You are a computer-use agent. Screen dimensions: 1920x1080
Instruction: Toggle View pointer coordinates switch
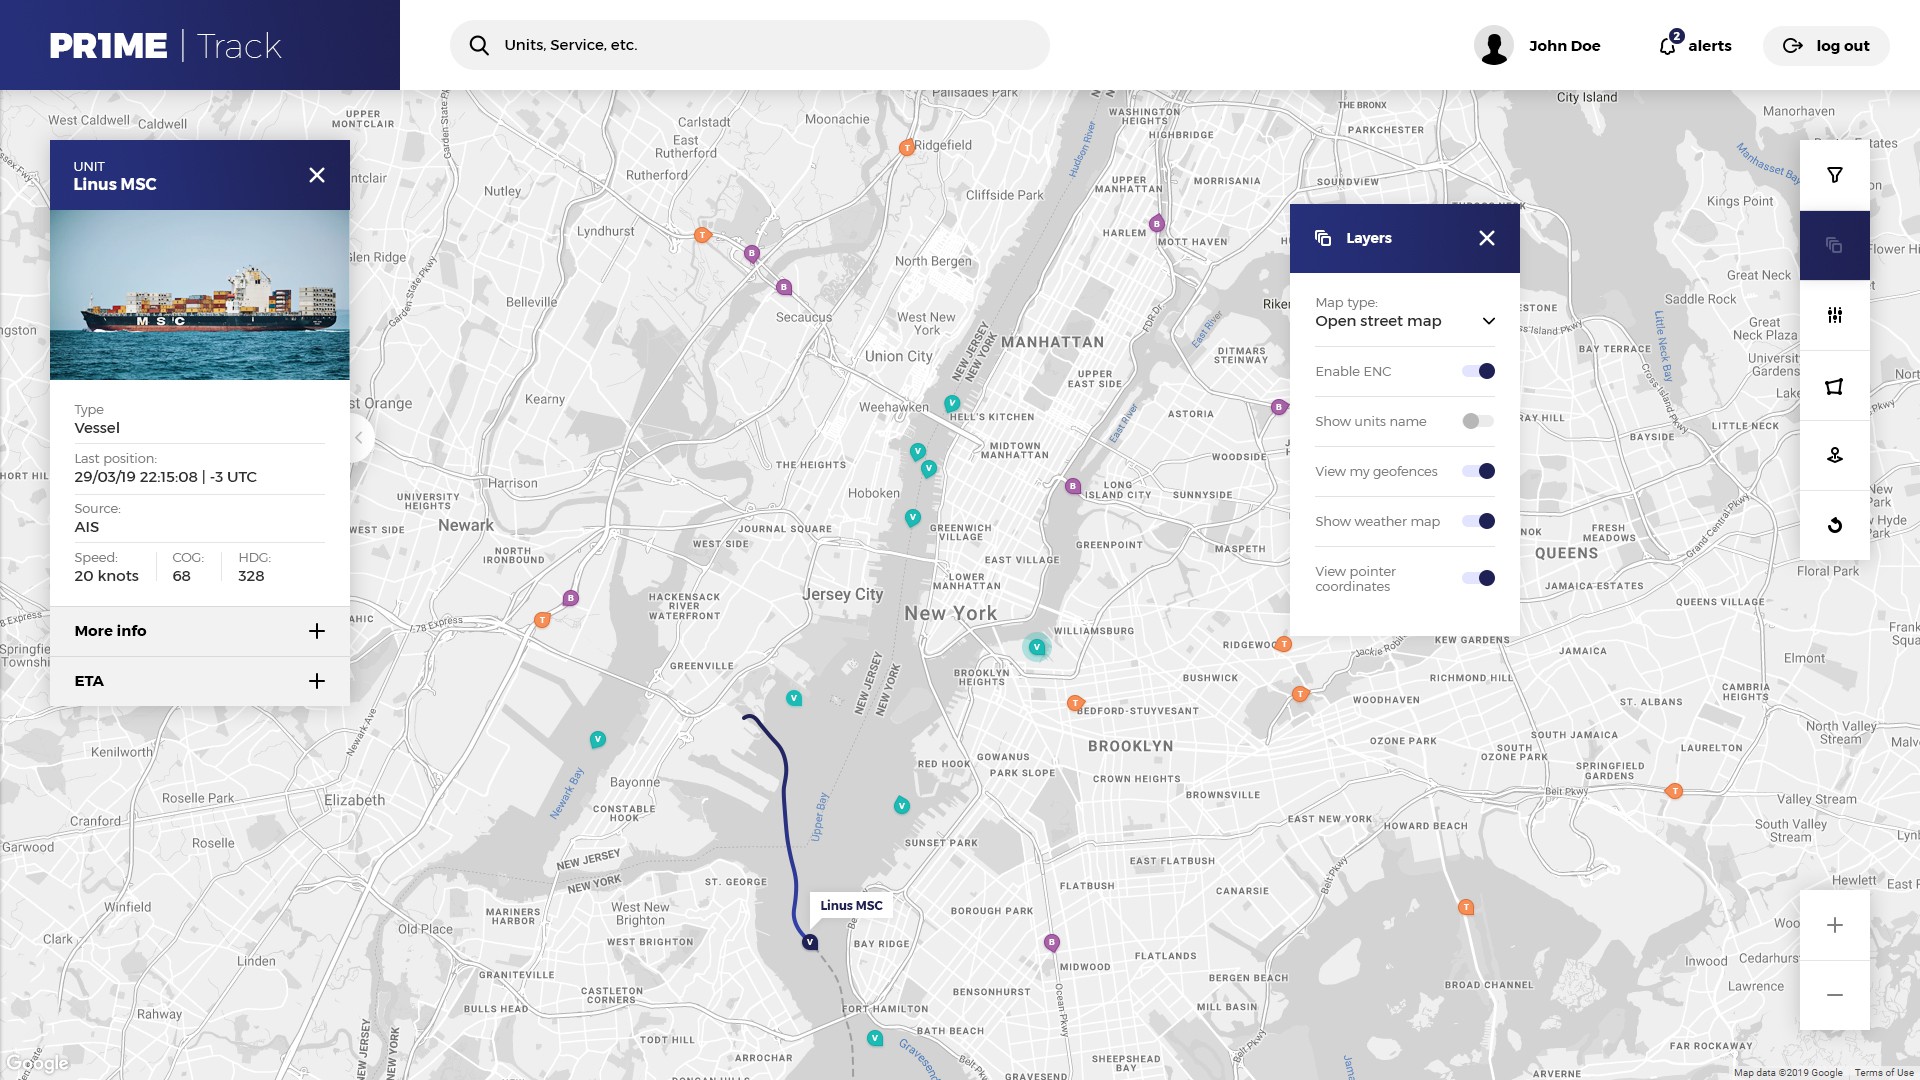1478,578
